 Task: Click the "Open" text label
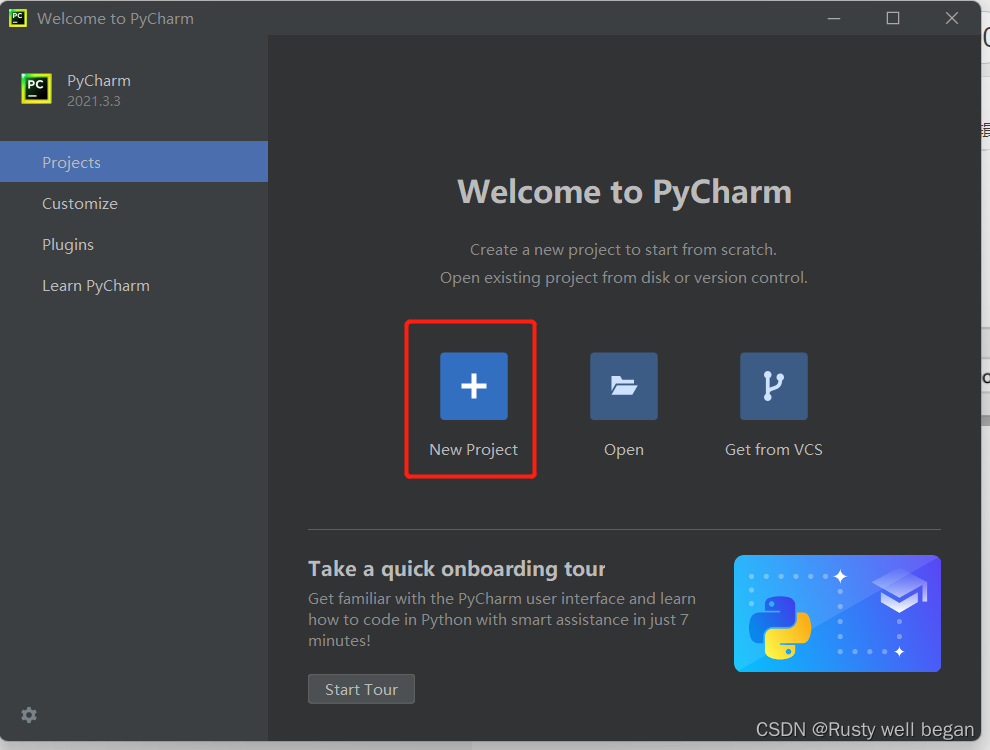[x=623, y=450]
